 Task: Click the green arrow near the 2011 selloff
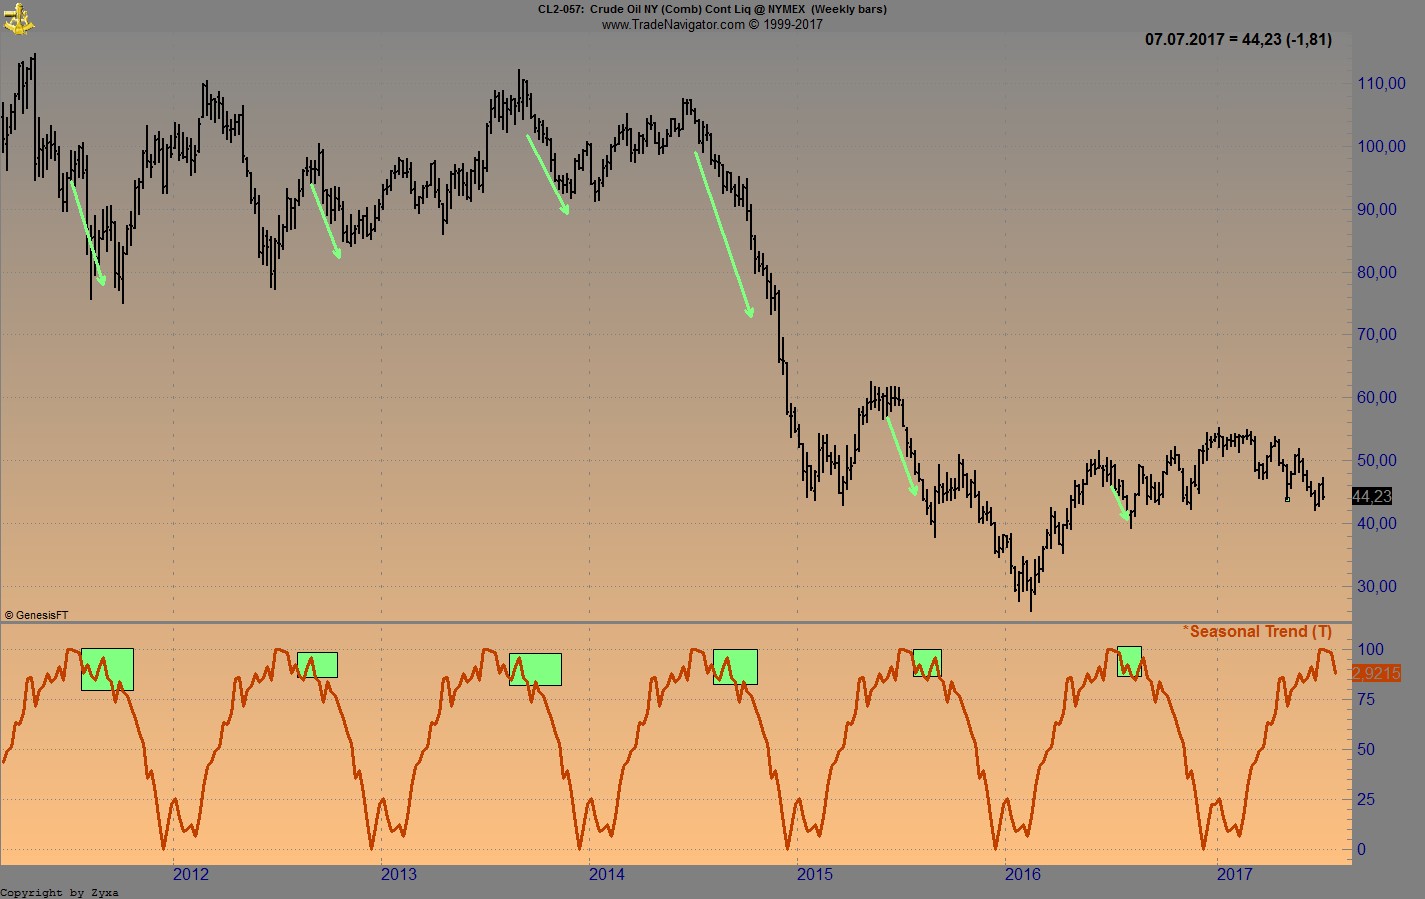click(x=88, y=230)
